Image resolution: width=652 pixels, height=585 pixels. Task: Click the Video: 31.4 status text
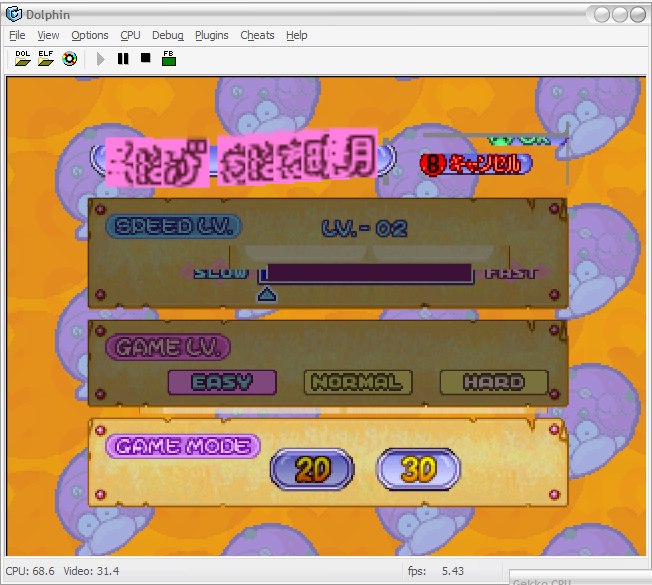[91, 571]
